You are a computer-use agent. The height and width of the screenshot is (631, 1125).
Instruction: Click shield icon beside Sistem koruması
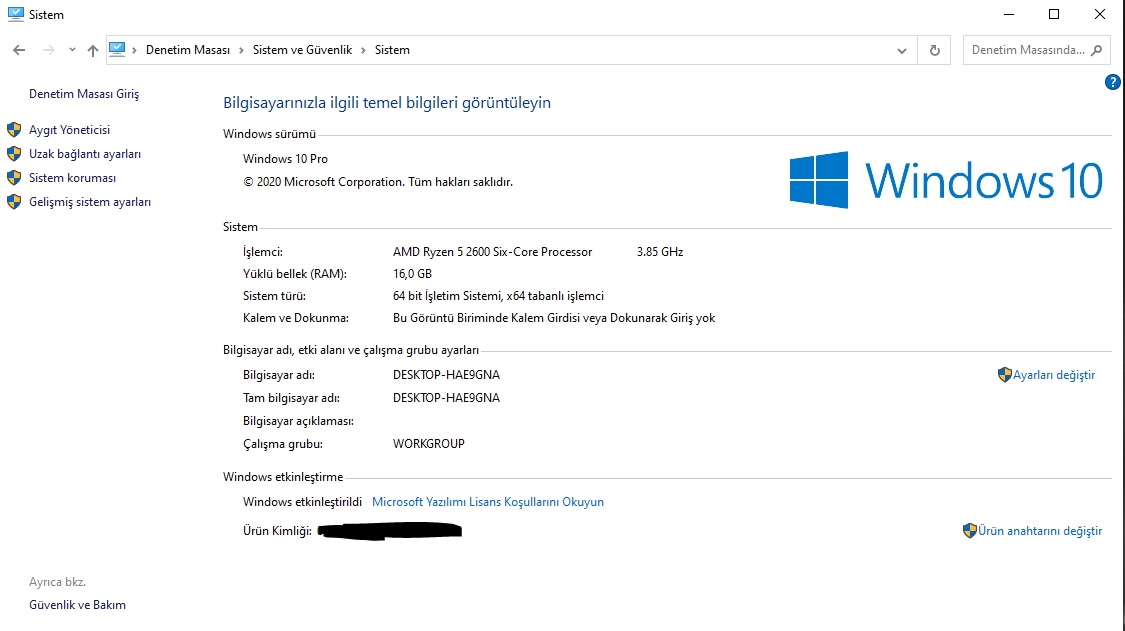click(x=14, y=177)
